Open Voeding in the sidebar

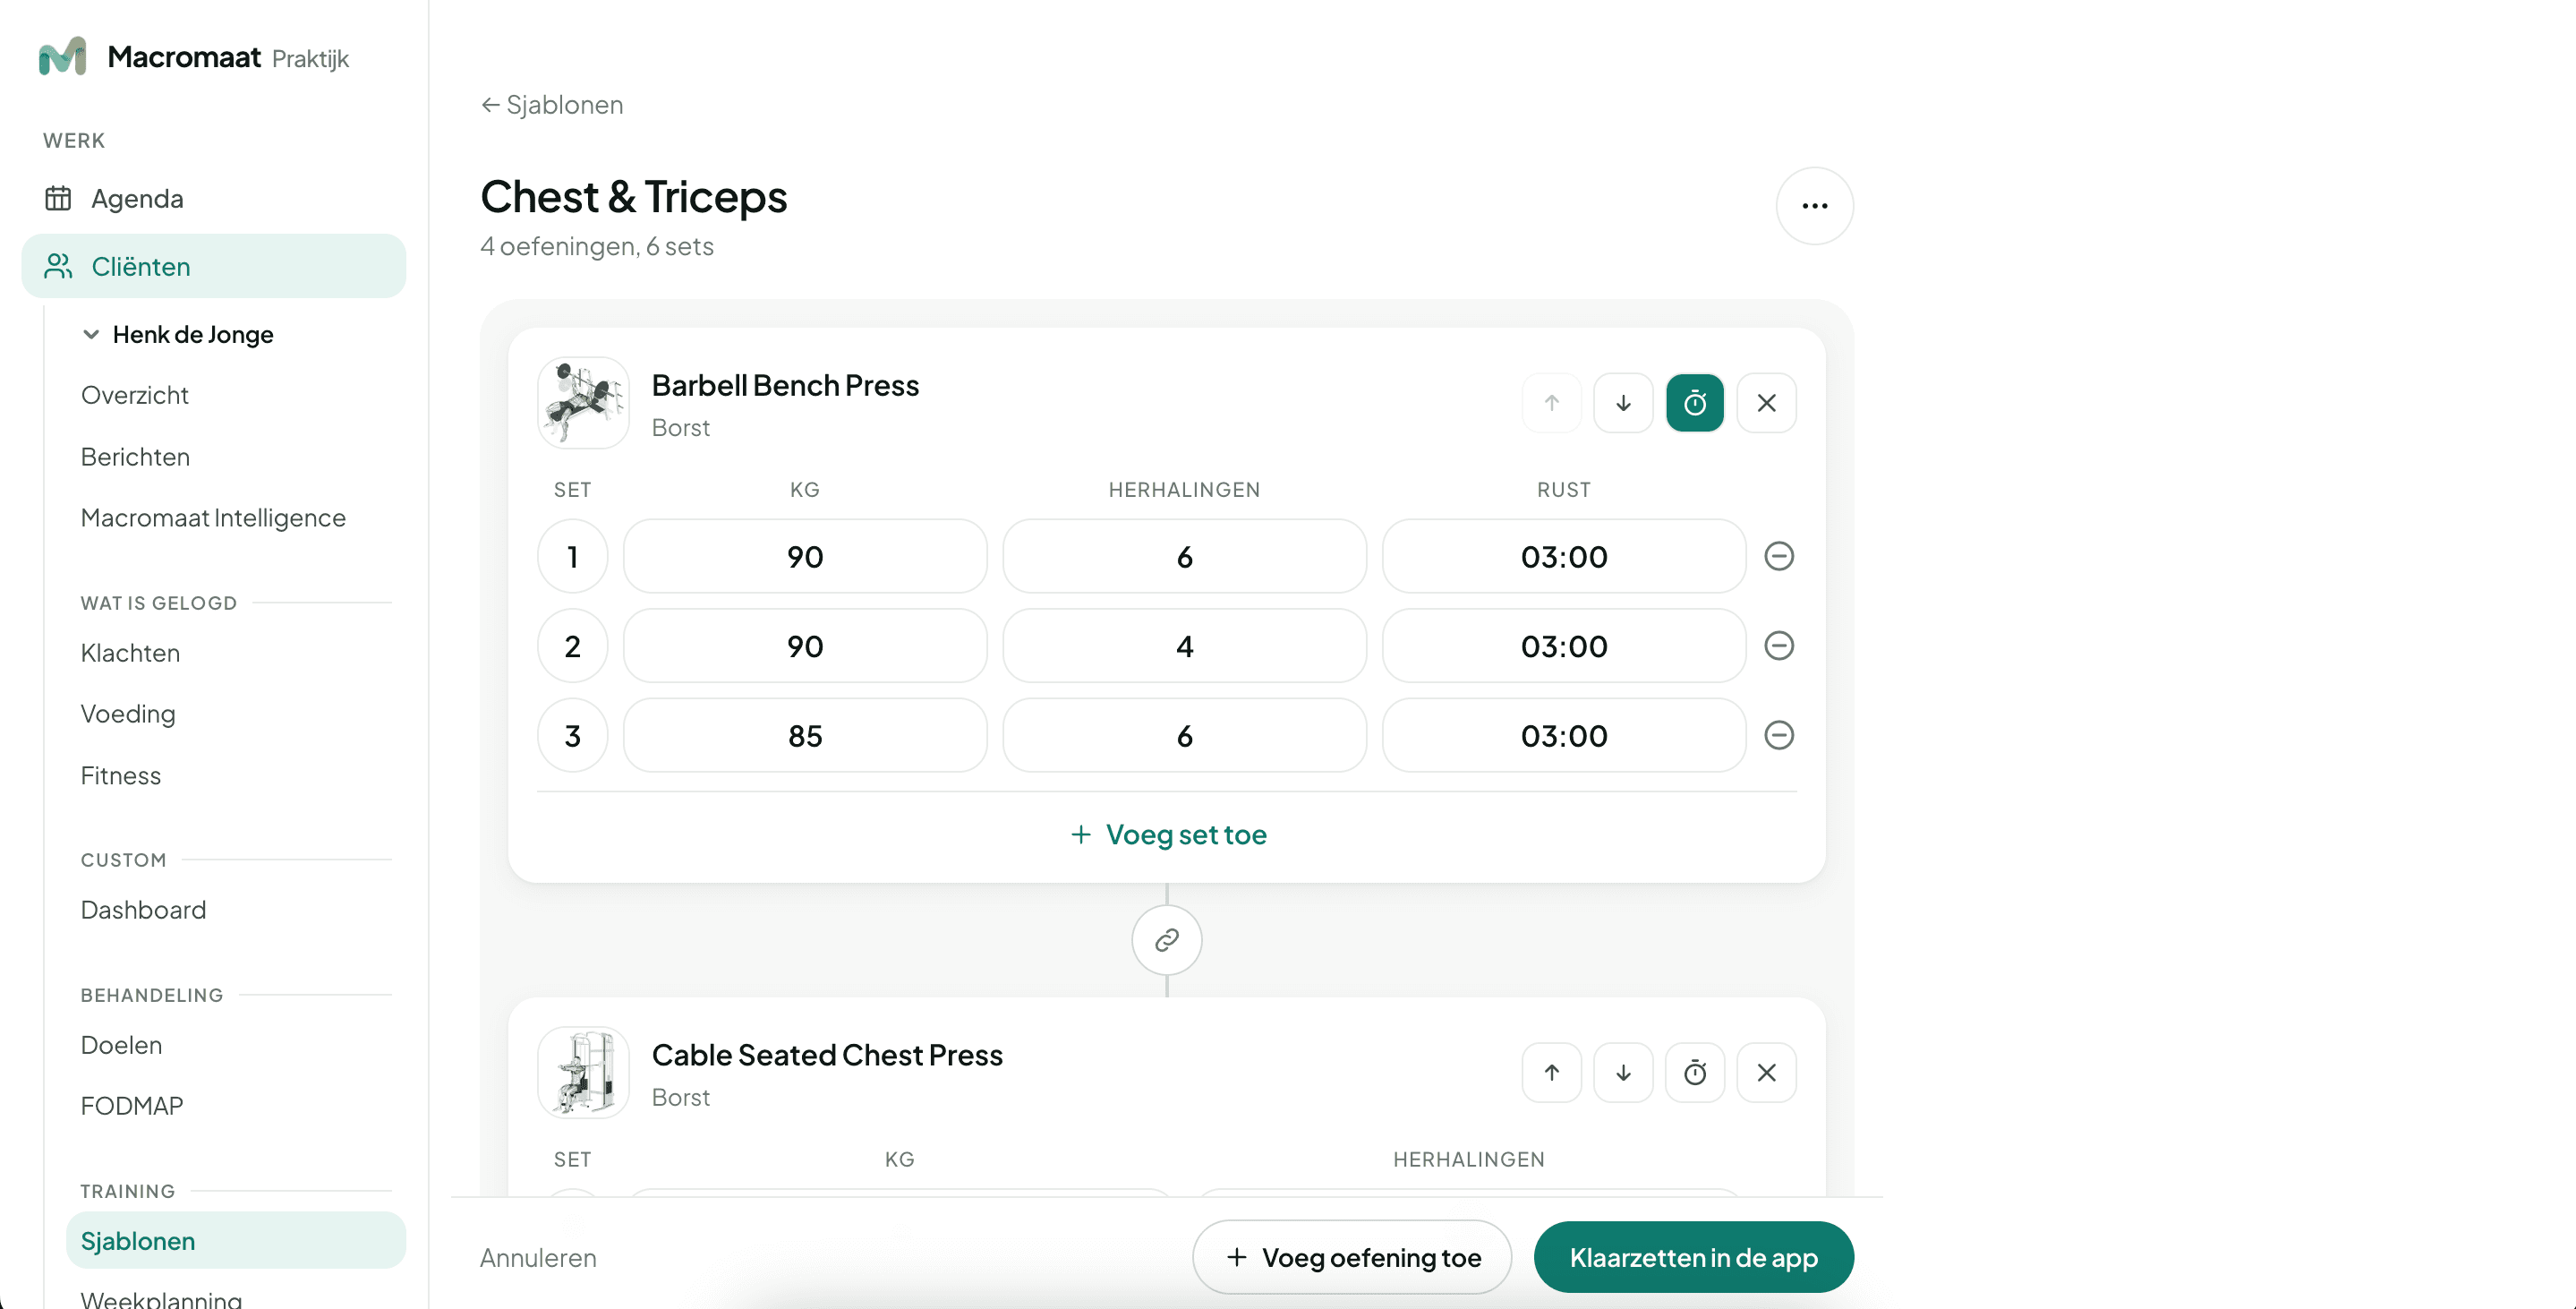(128, 714)
